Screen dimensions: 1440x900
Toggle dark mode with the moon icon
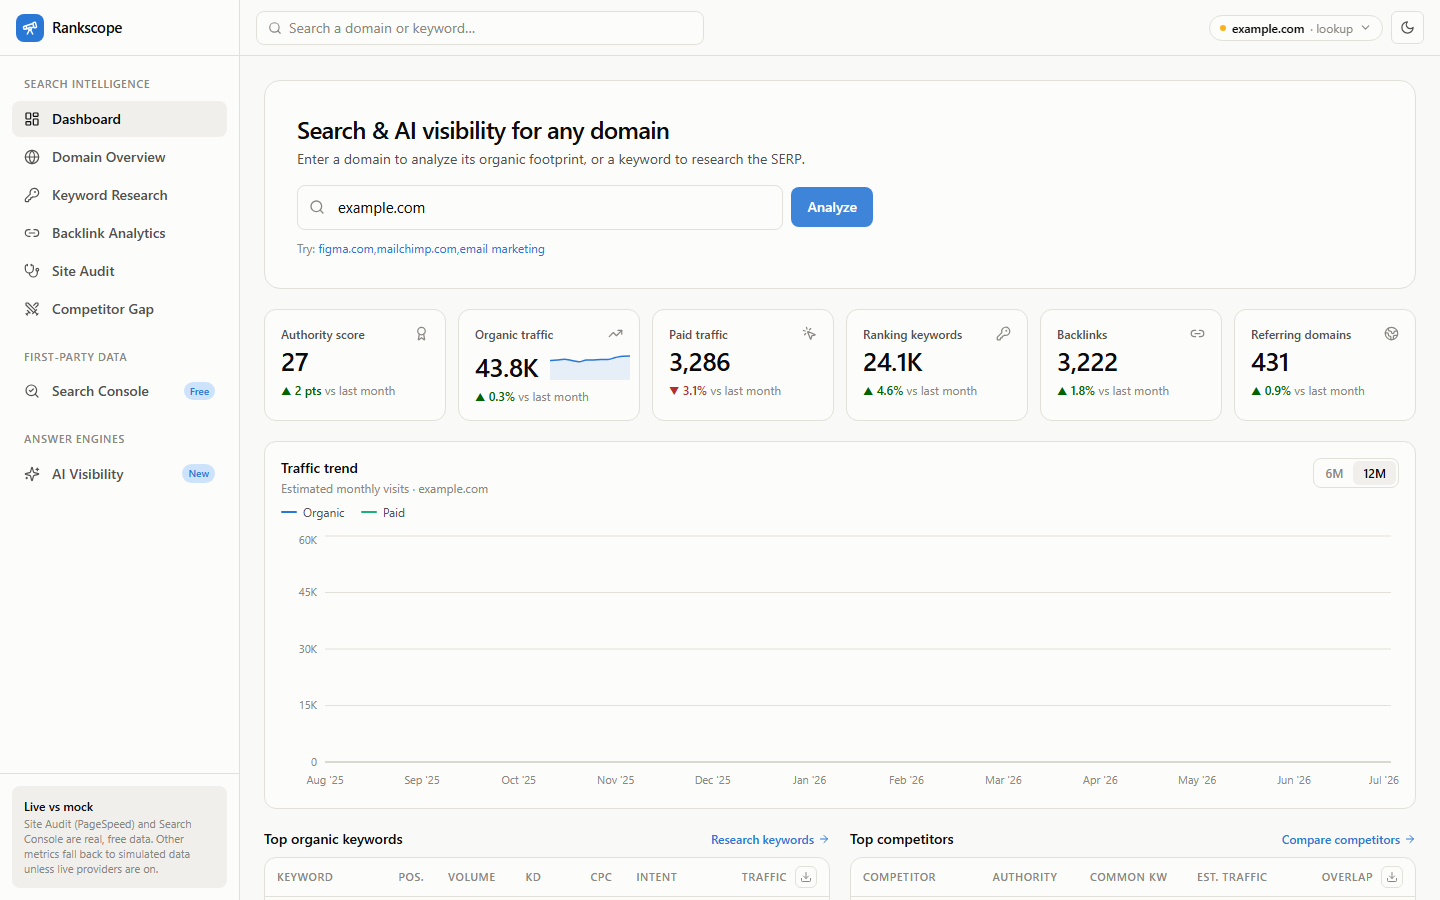click(1407, 28)
